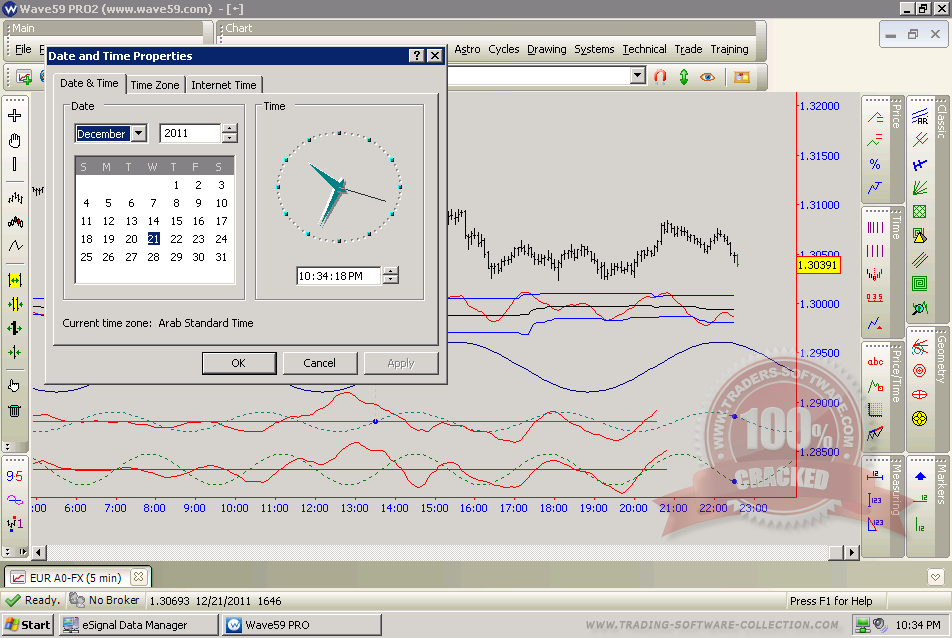Click the percent icon in Price panel

point(875,164)
